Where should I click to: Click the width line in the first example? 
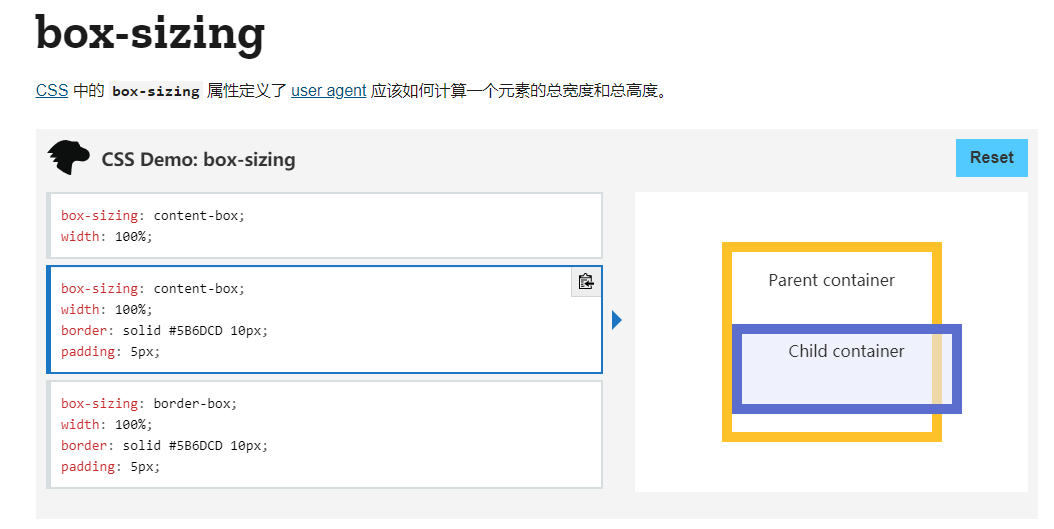106,237
